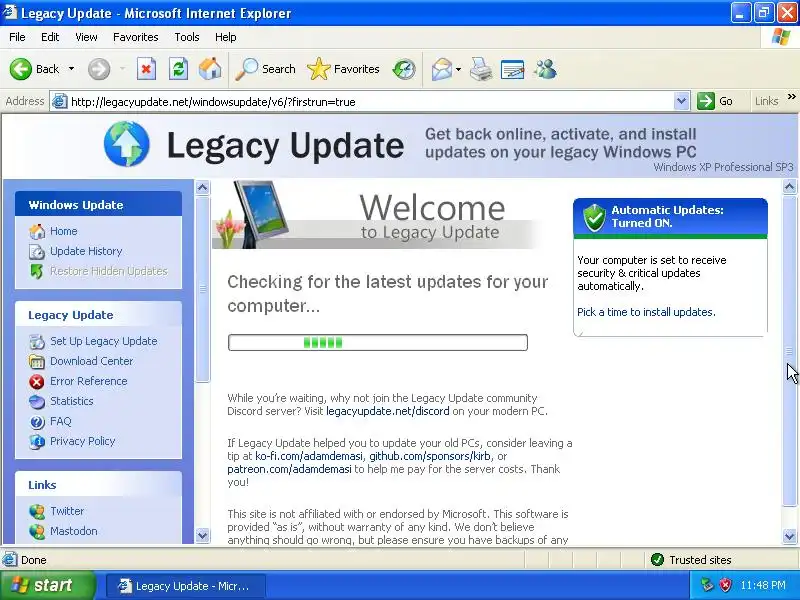
Task: Open the Favorites menu
Action: coord(136,37)
